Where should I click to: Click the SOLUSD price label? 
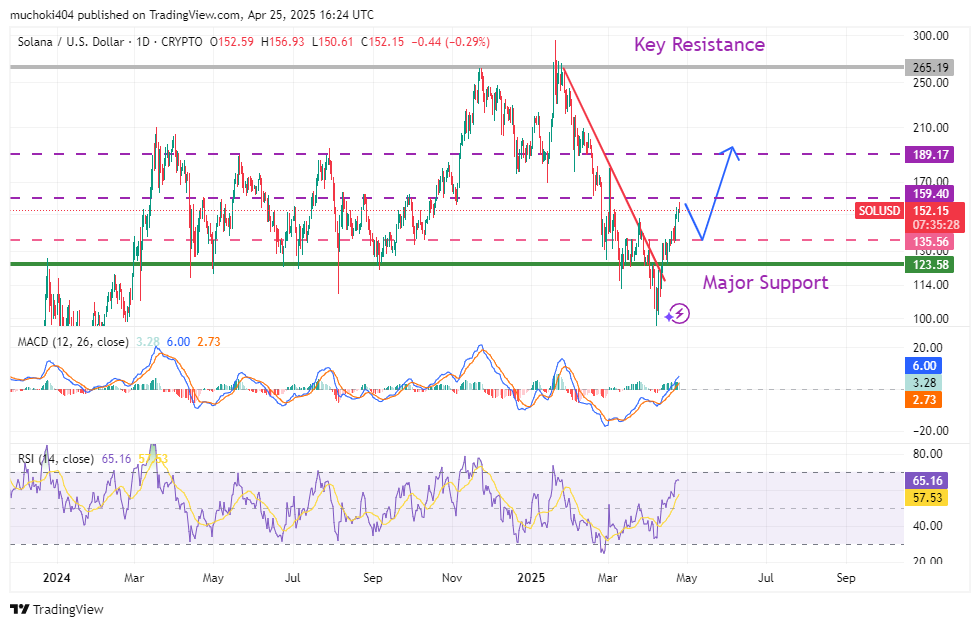879,211
